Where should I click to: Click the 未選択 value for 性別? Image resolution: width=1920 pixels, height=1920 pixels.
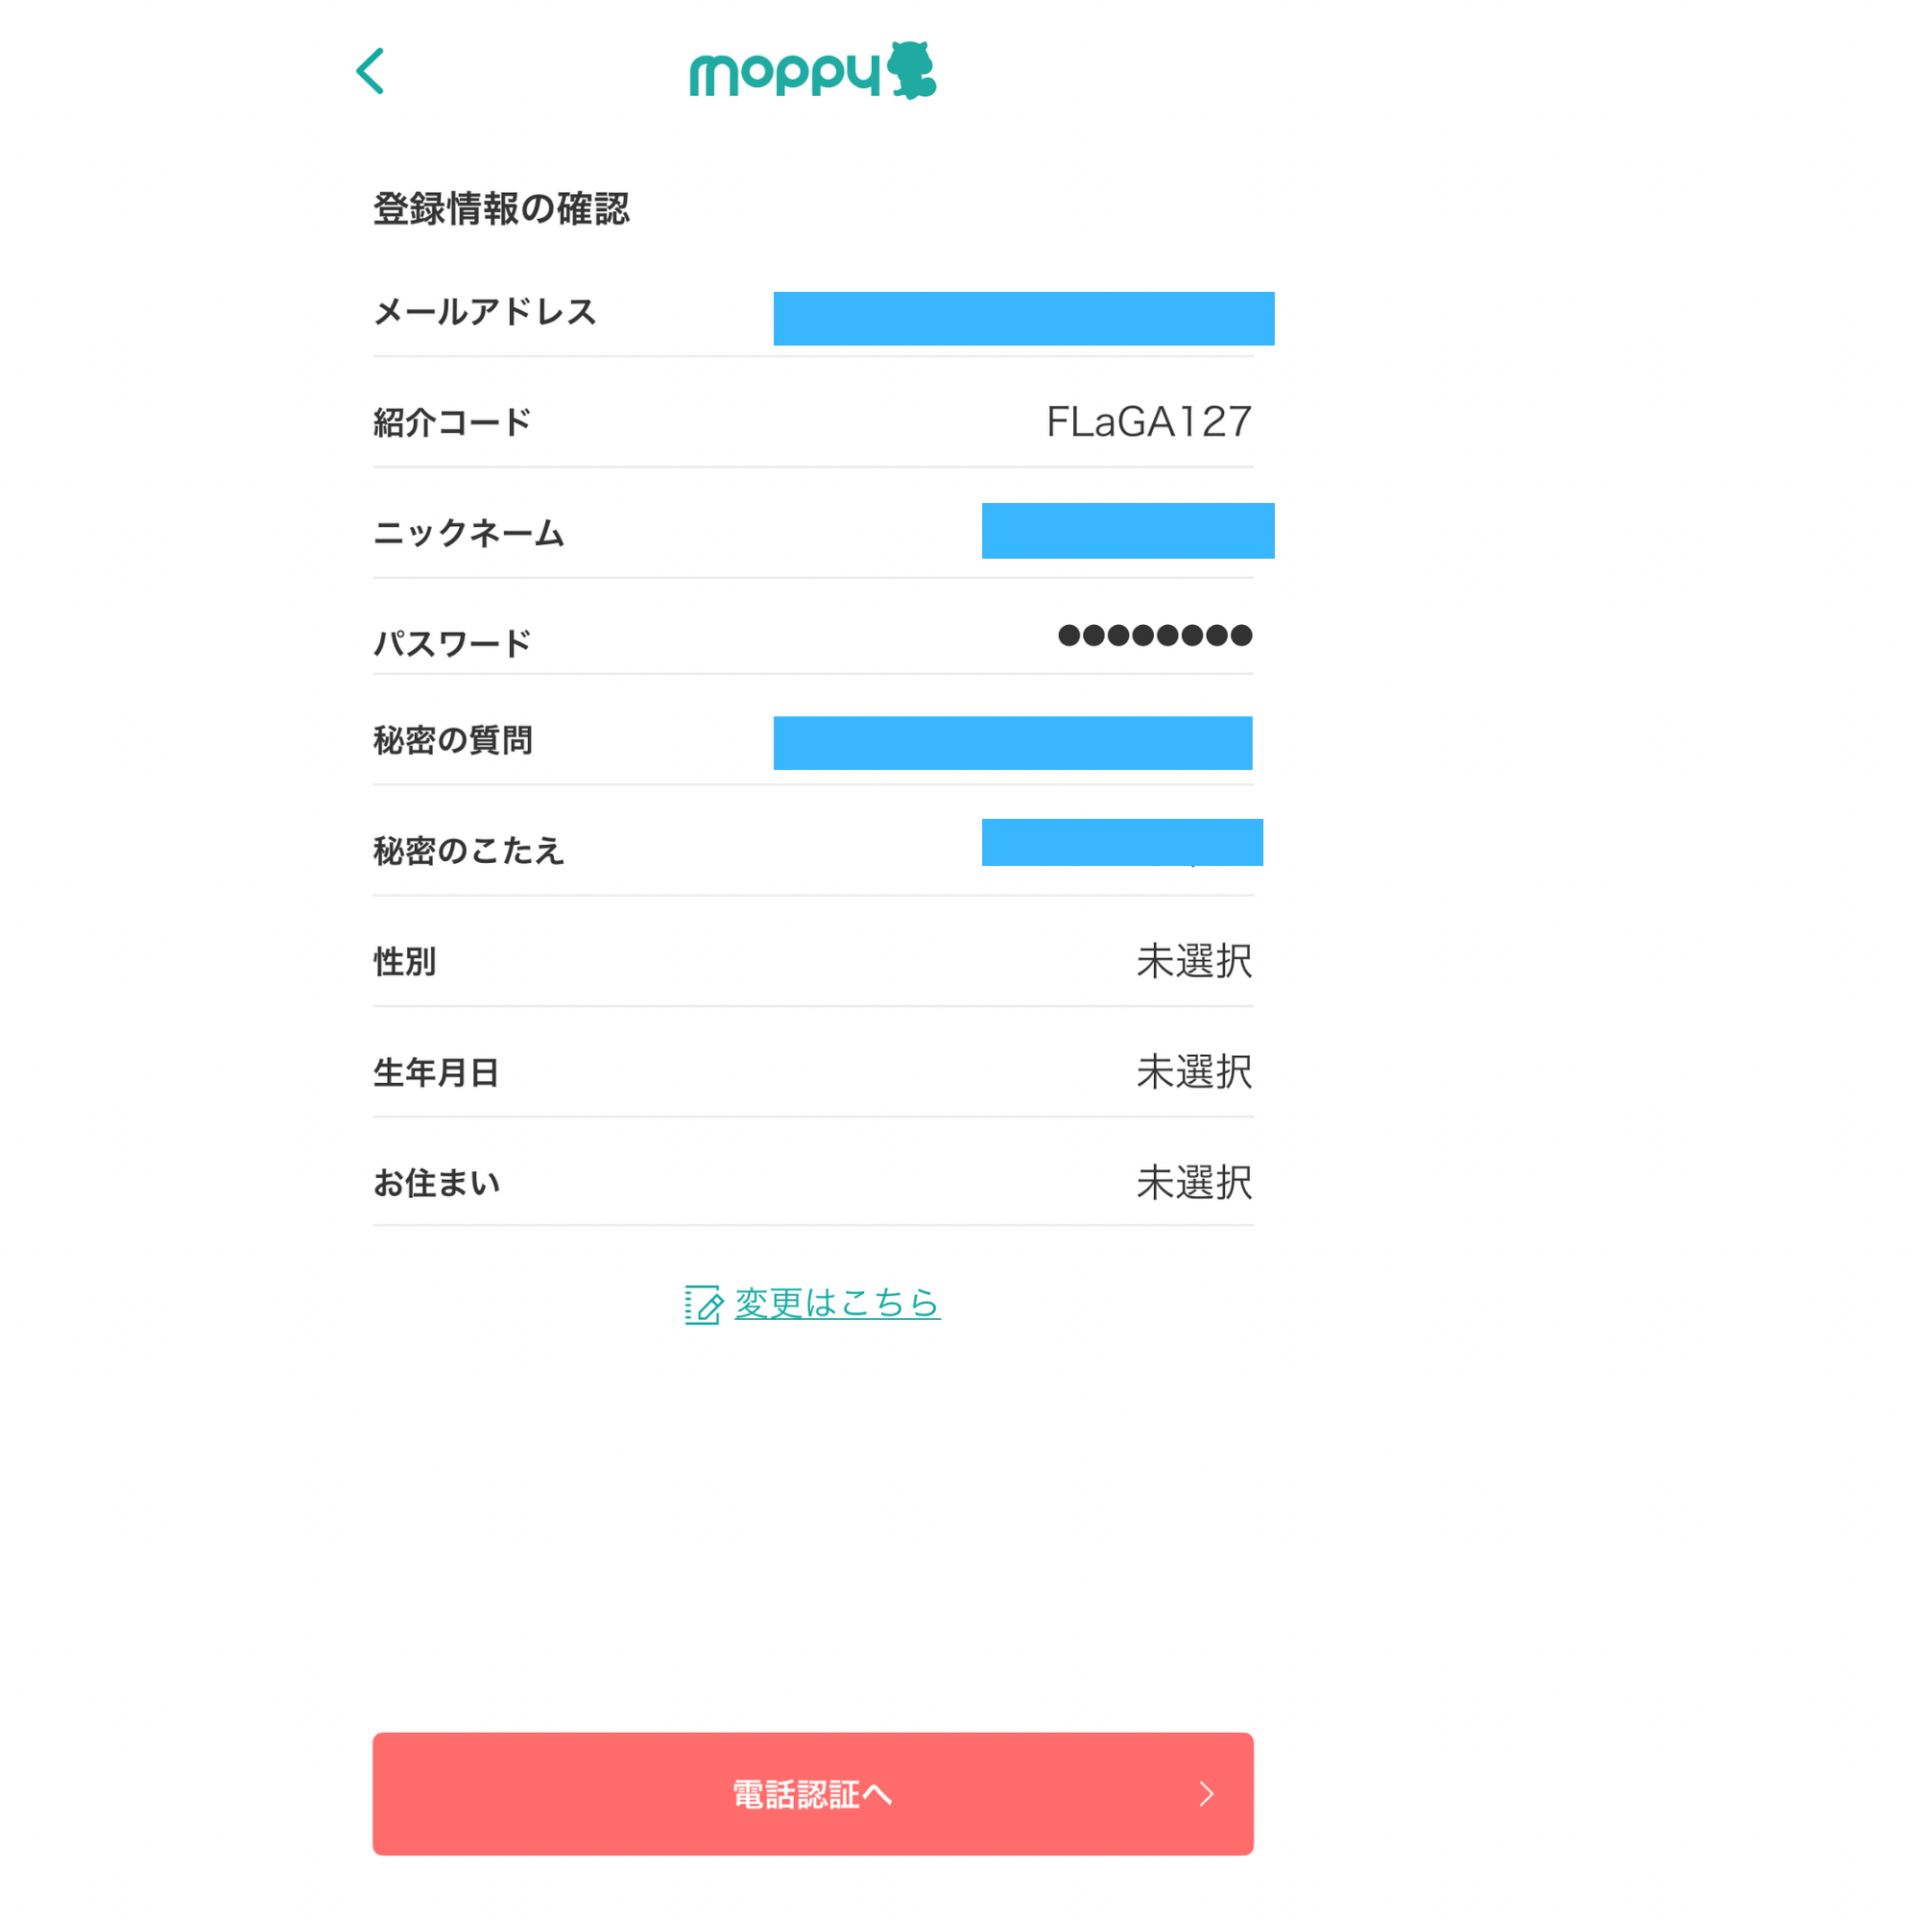point(1193,961)
